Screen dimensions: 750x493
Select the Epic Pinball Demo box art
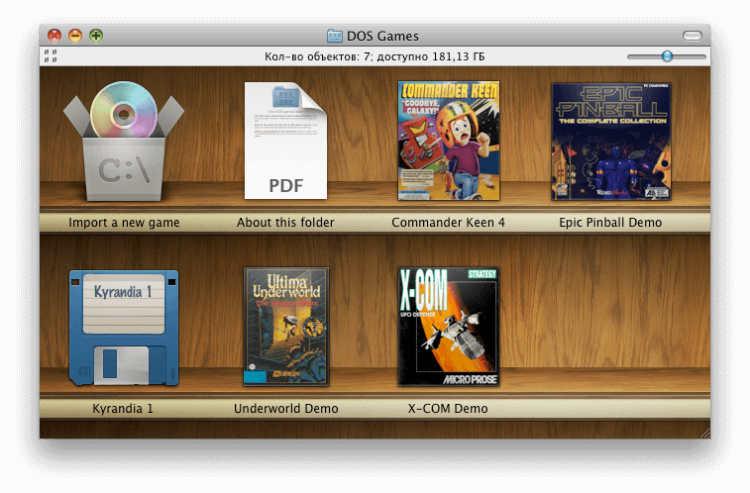[611, 141]
